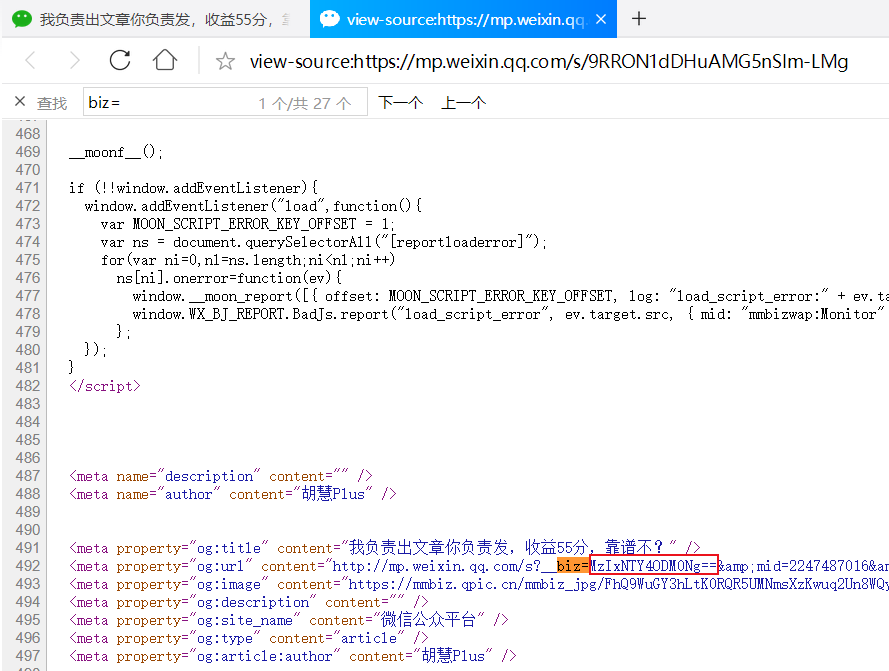Screen dimensions: 889x671
Task: Open the og:image link https://mmbiz.qpic.cn
Action: tap(618, 584)
